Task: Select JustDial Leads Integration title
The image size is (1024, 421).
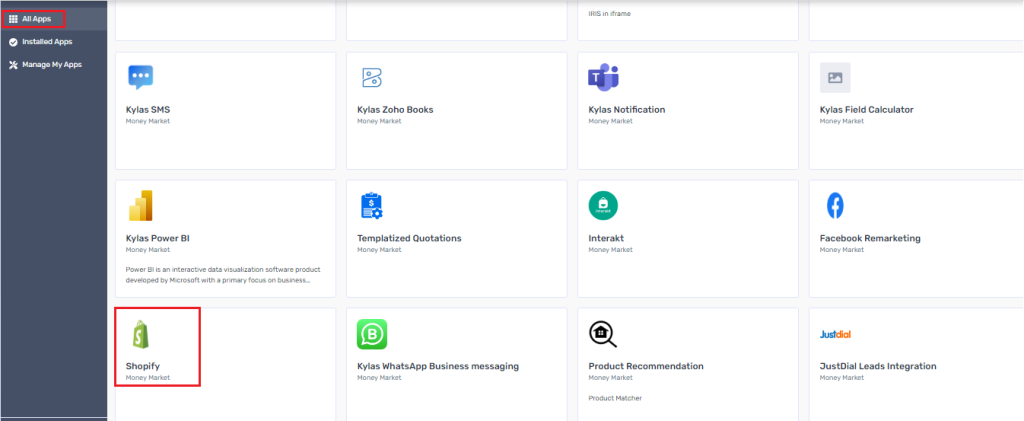Action: click(878, 366)
